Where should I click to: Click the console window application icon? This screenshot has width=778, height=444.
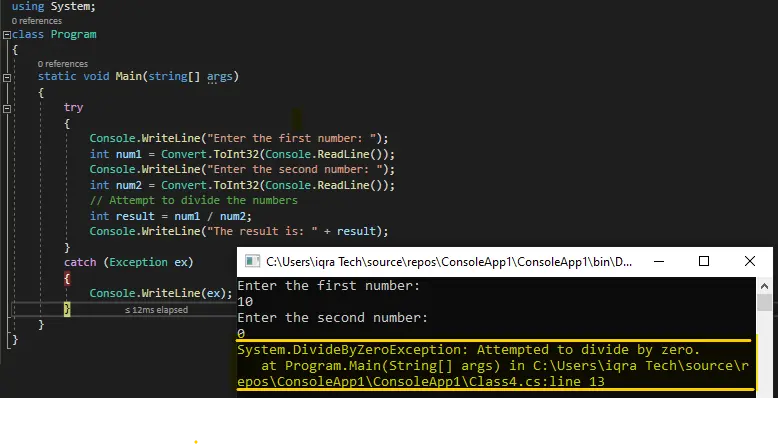pos(251,262)
